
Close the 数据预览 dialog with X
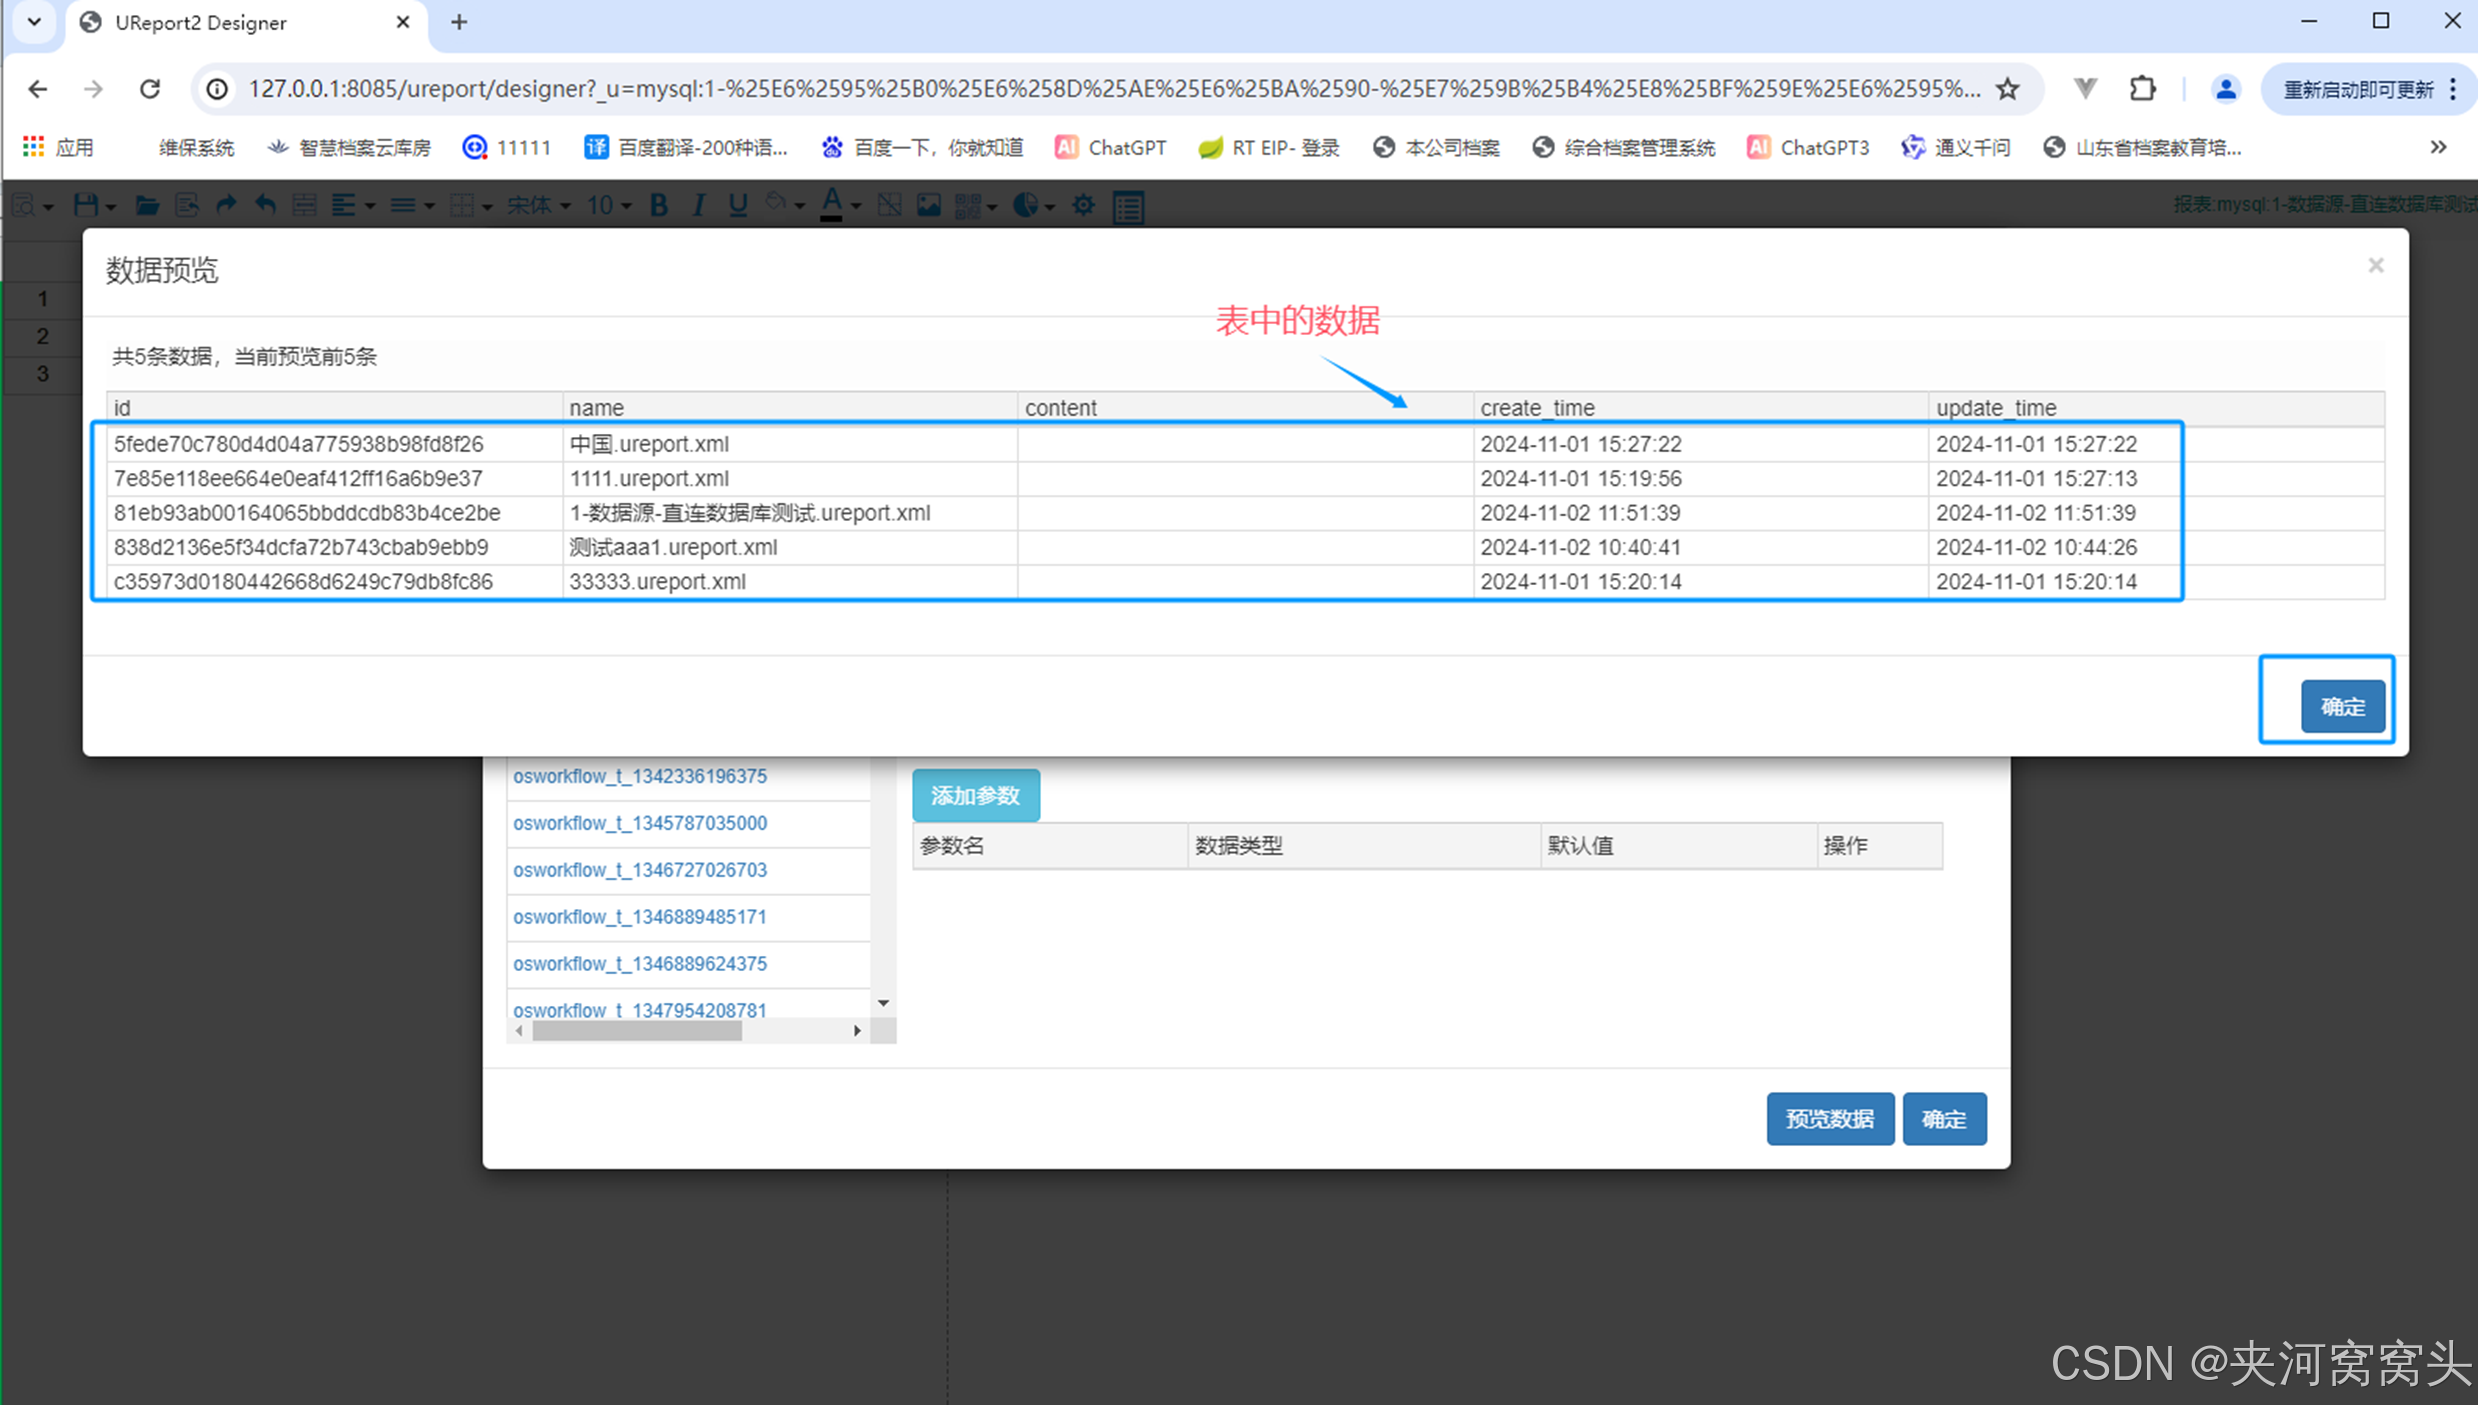[2376, 265]
